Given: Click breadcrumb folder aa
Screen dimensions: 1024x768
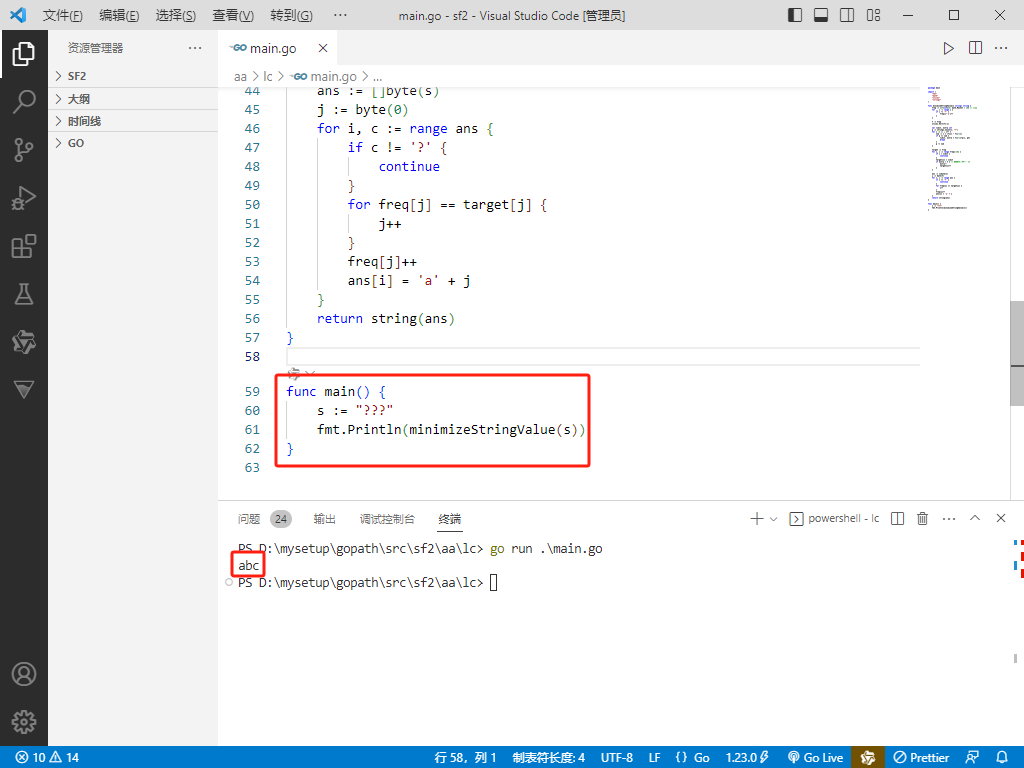Looking at the screenshot, I should tap(240, 77).
